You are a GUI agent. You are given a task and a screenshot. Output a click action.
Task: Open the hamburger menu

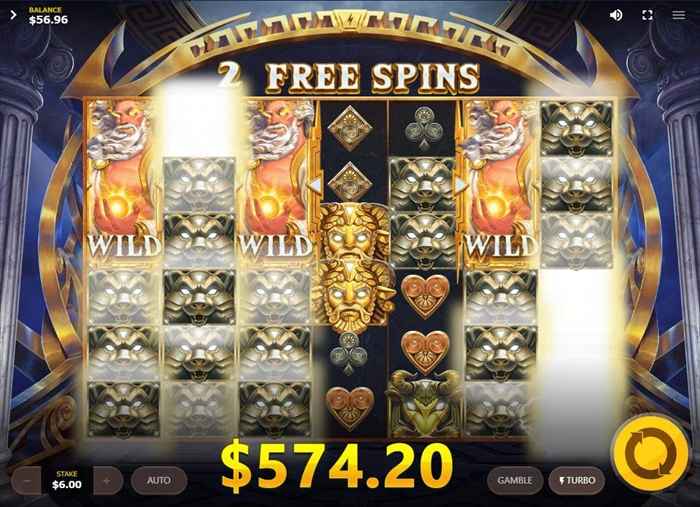coord(679,15)
